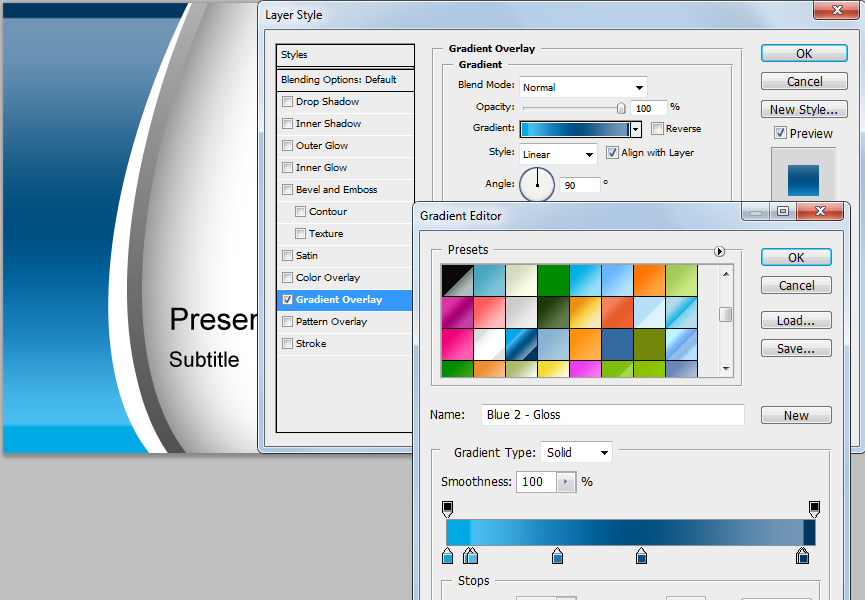Open the Style dropdown set to Linear
865x600 pixels.
point(557,154)
